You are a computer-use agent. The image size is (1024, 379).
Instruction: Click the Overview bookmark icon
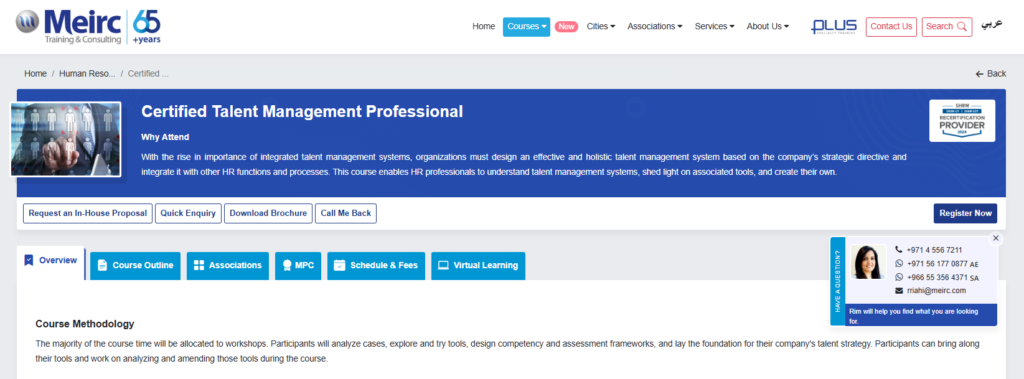[28, 260]
